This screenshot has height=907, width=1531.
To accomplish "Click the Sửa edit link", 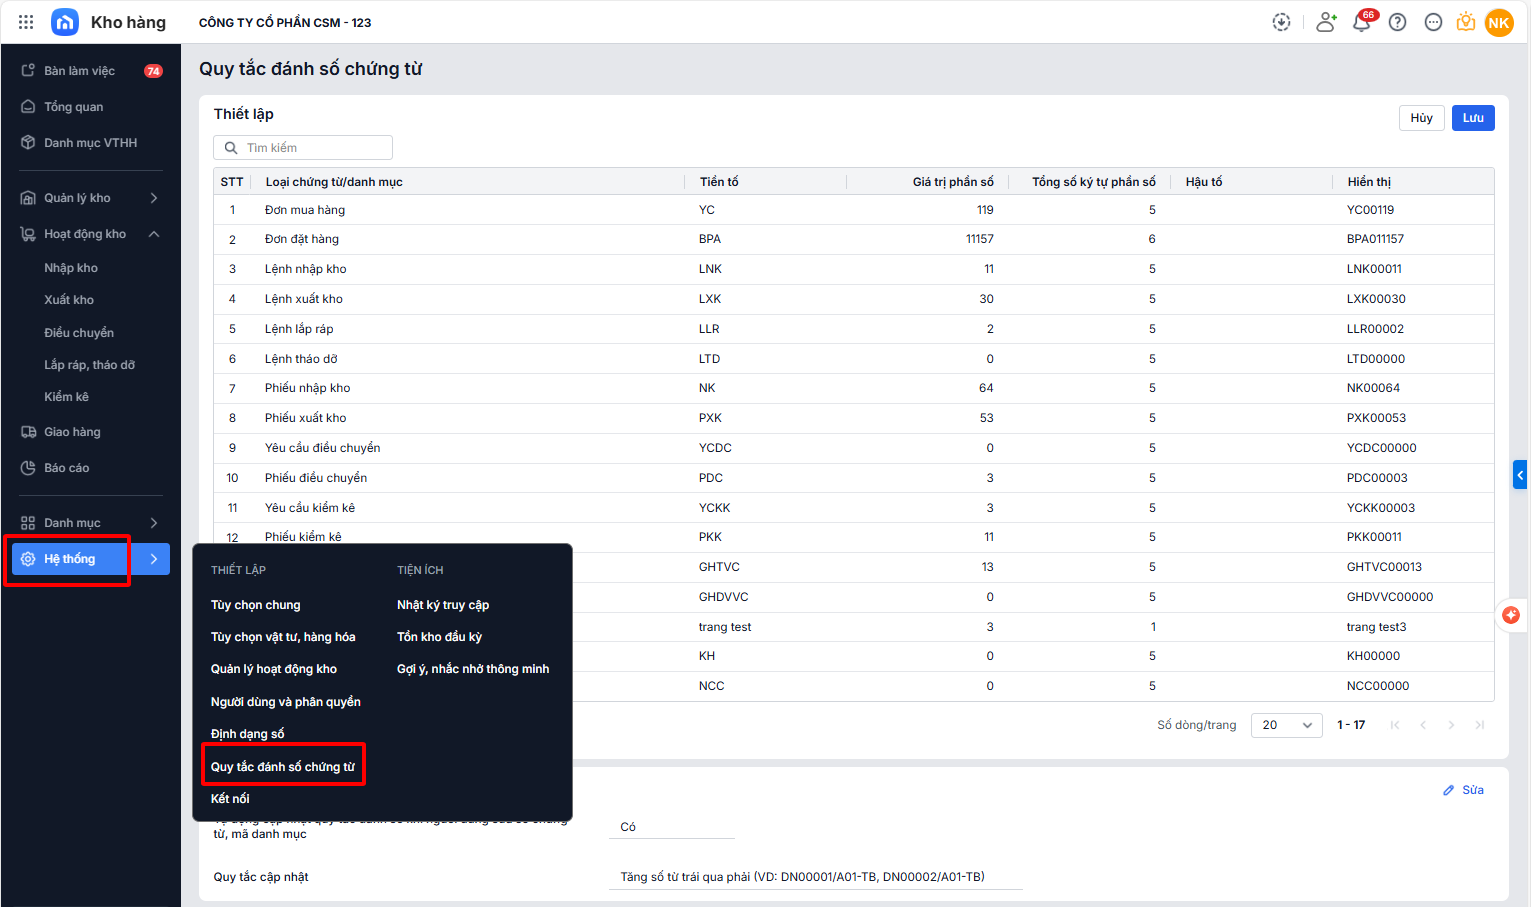I will [1464, 790].
